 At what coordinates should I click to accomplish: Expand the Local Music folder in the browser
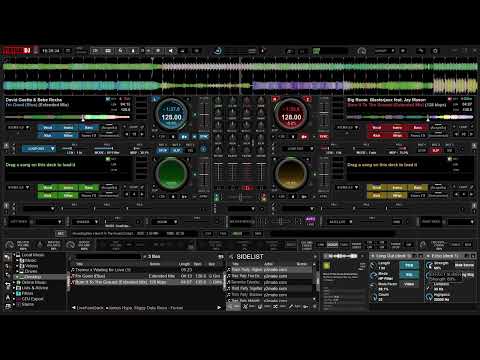click(x=14, y=255)
